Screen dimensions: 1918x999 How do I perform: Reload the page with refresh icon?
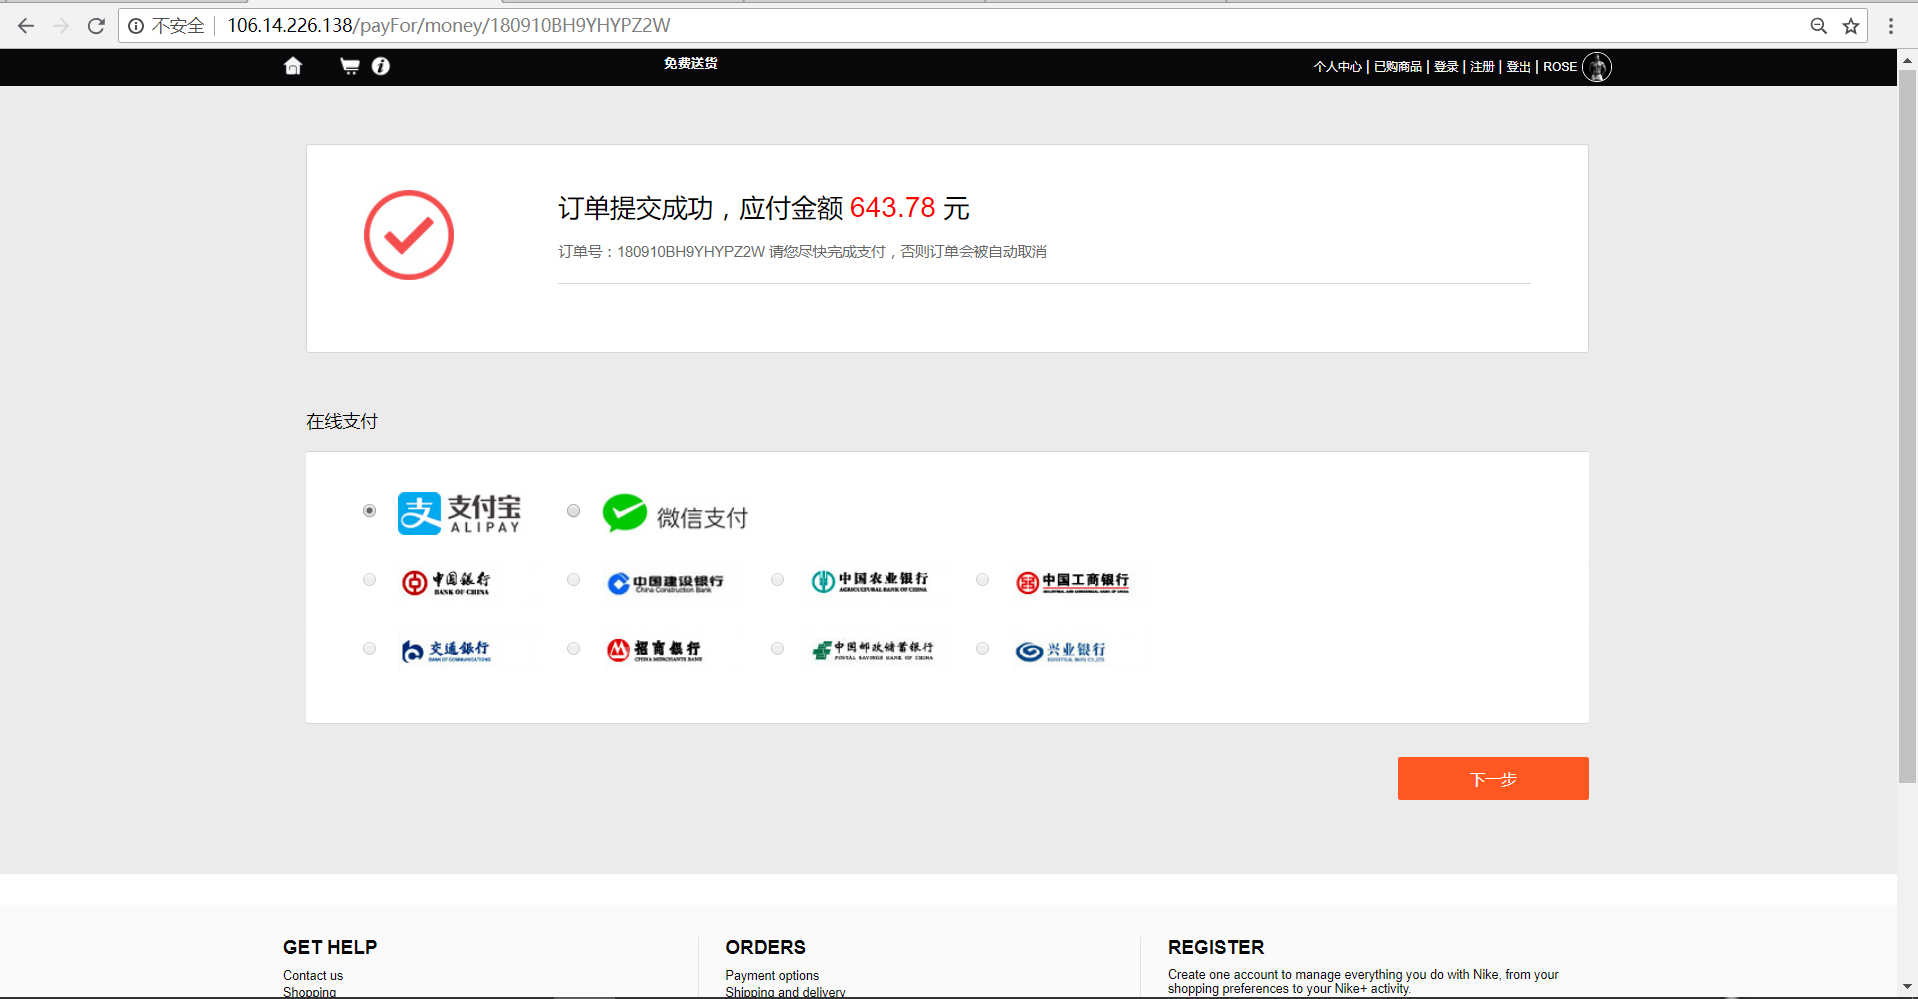(96, 26)
